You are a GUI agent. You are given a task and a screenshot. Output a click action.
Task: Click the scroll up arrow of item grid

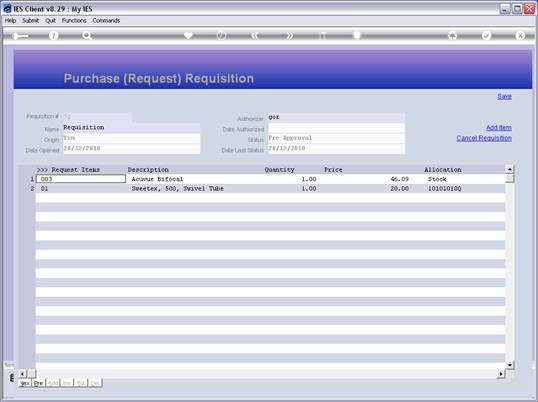click(510, 169)
